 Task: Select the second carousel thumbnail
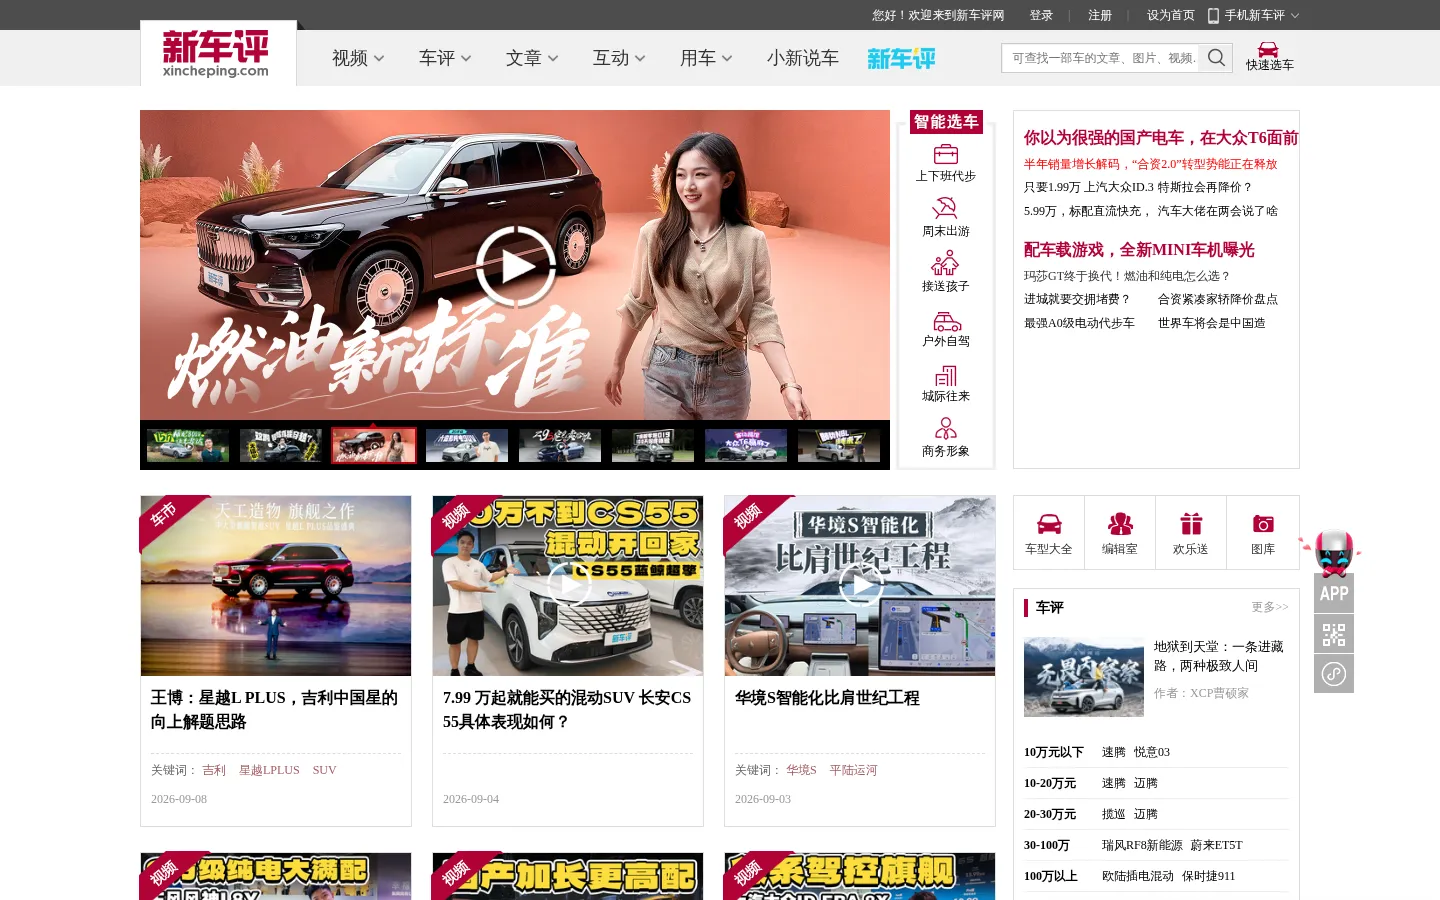pos(281,445)
